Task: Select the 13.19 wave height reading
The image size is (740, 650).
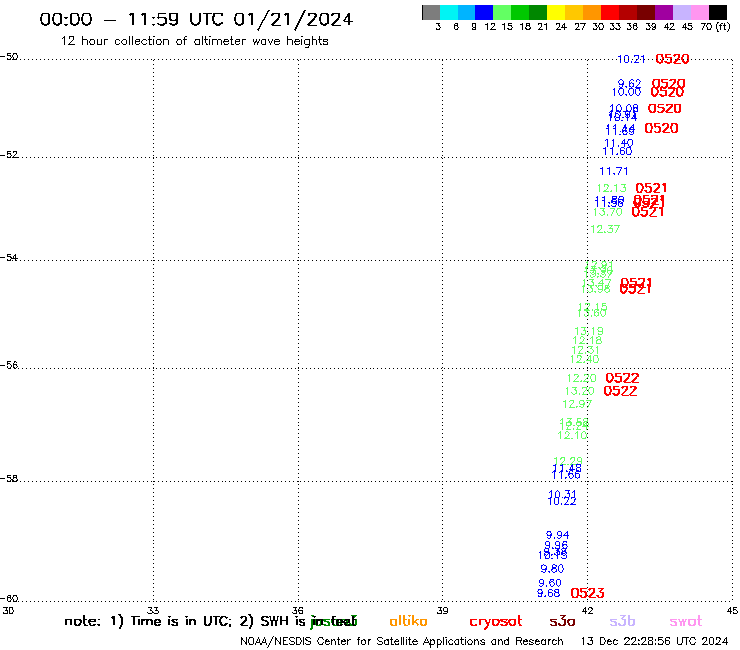Action: [589, 331]
